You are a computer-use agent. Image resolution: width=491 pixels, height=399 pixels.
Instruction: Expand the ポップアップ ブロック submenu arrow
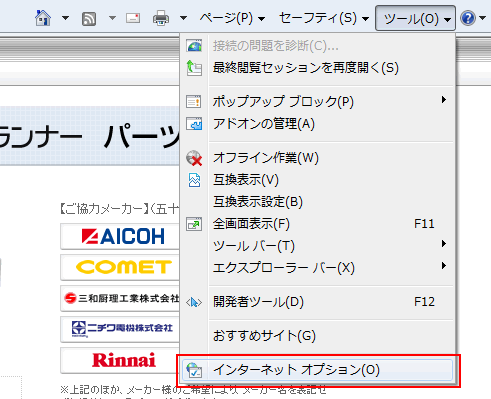(443, 100)
